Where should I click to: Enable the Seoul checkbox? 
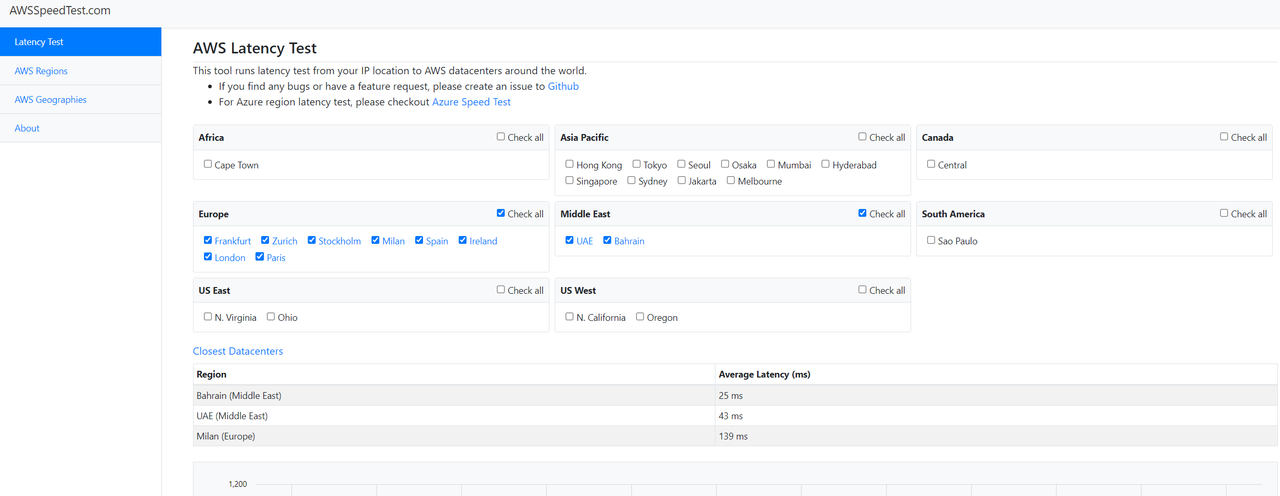tap(682, 164)
